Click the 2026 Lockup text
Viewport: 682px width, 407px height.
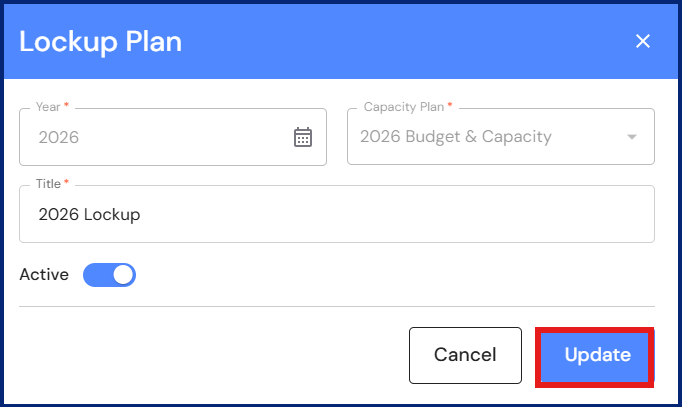point(89,214)
